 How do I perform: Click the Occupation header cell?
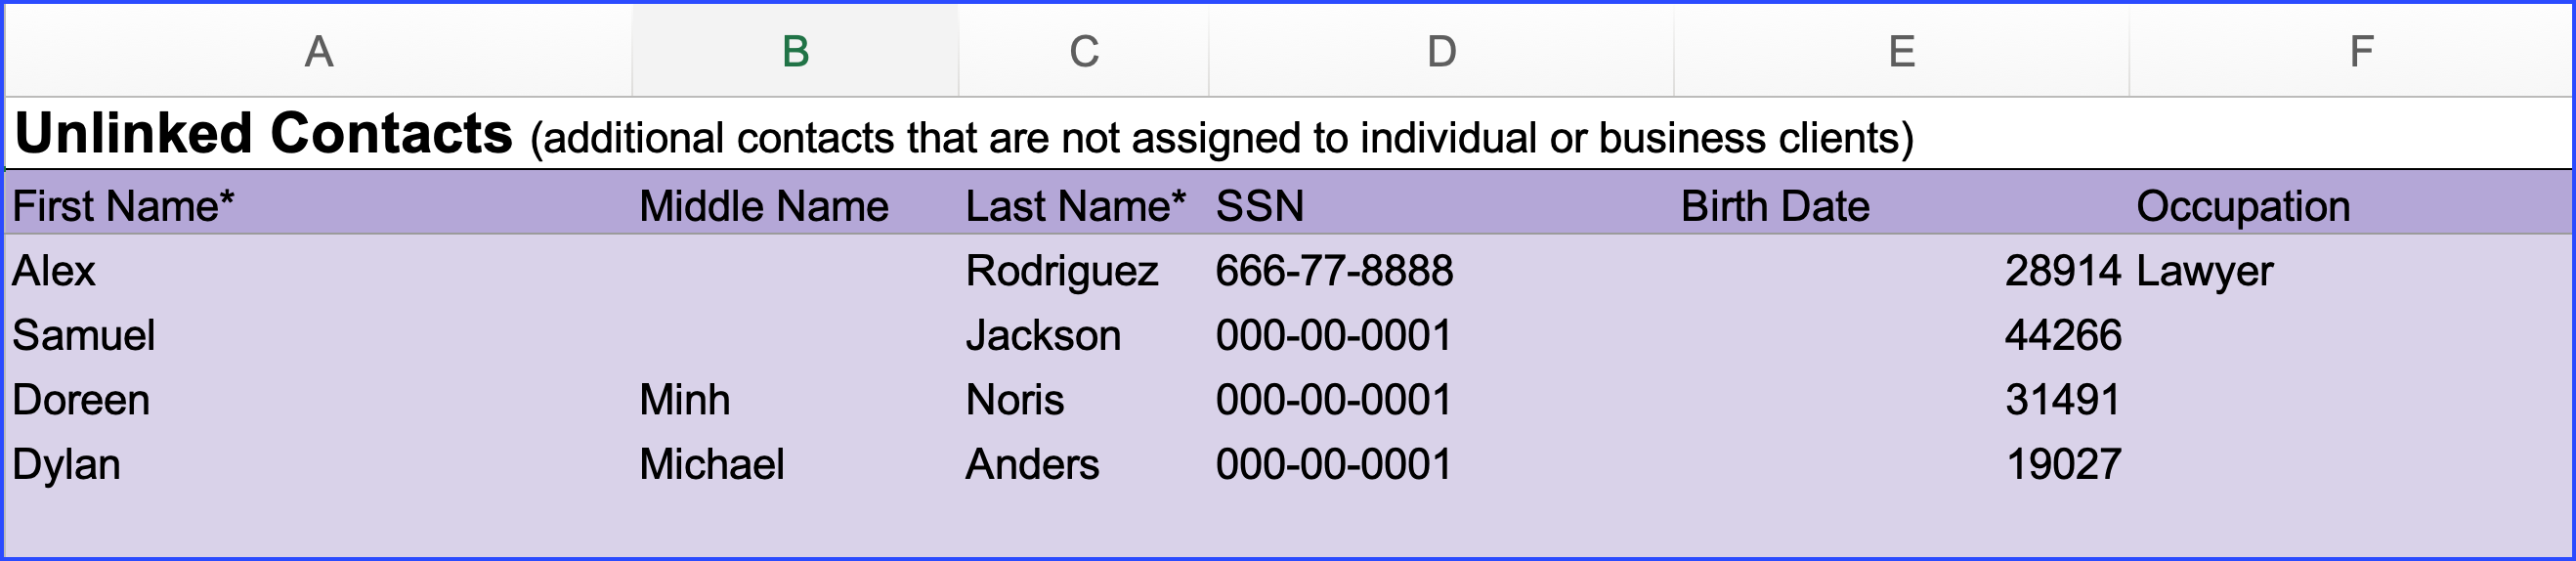[x=2243, y=207]
